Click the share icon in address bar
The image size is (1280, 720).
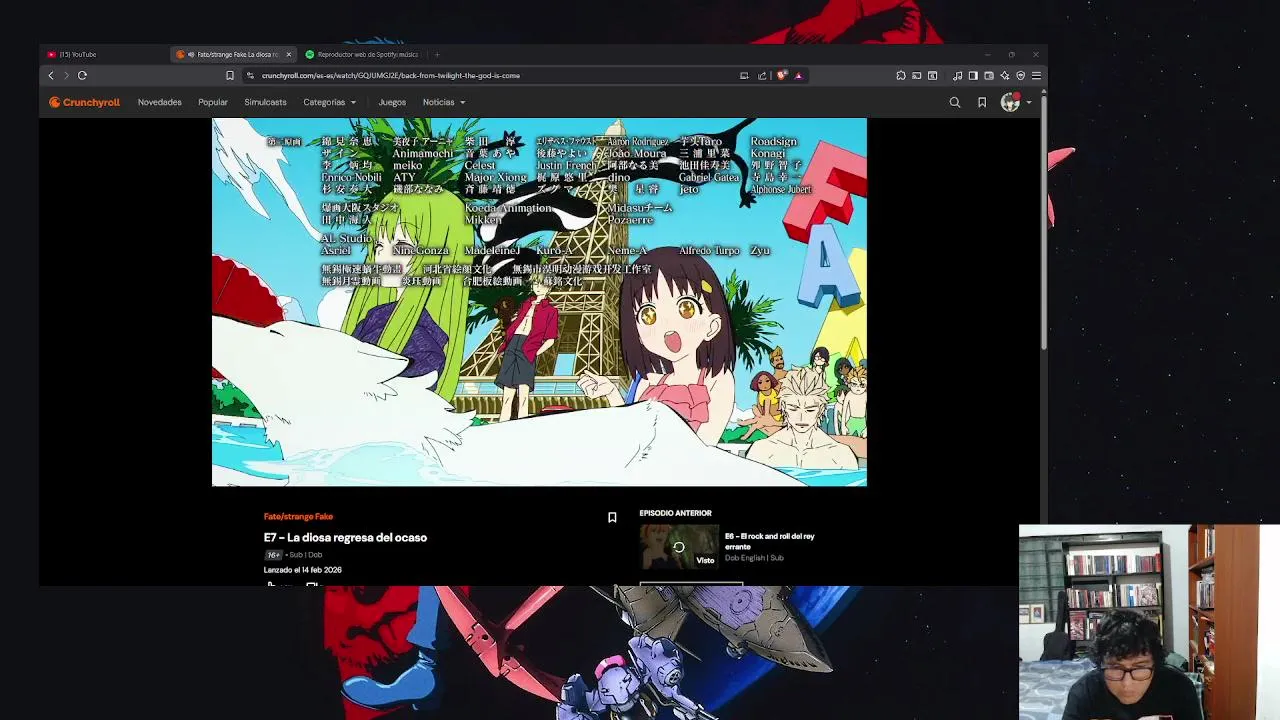point(762,75)
